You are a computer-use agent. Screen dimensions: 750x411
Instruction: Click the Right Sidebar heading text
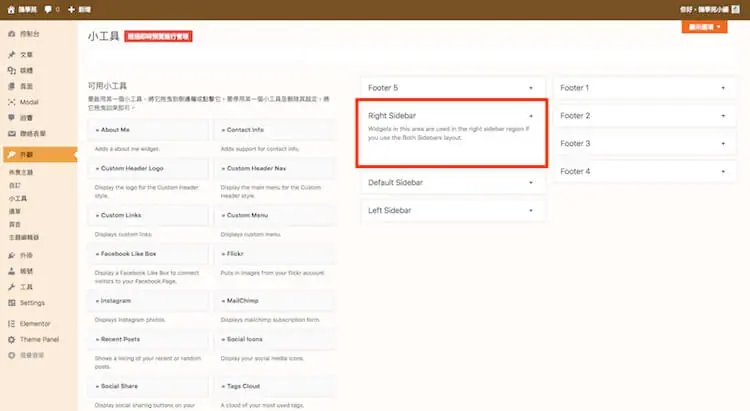point(392,116)
